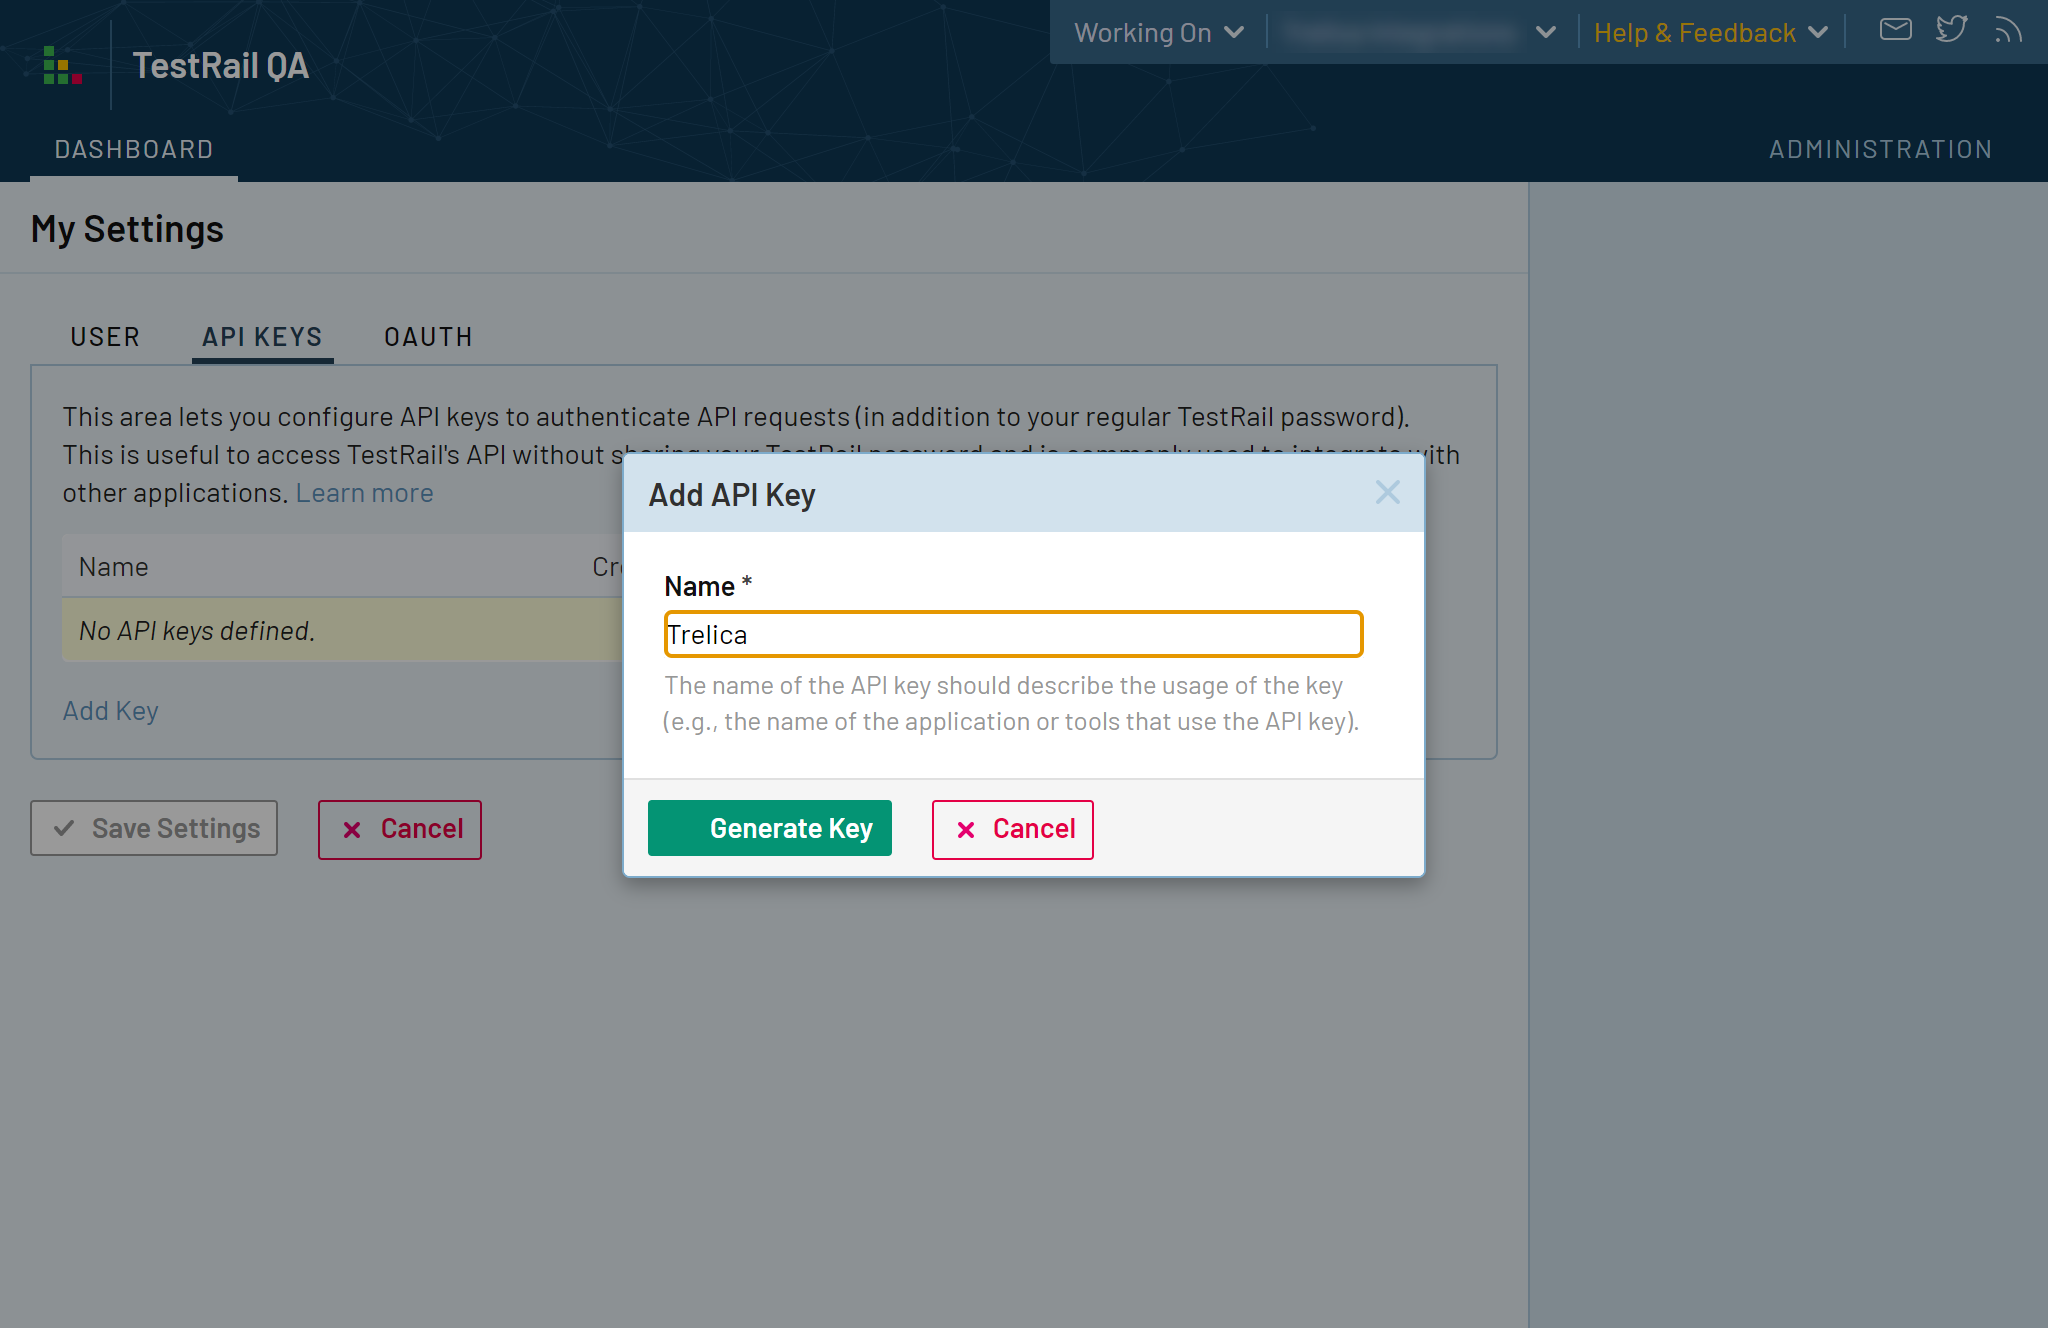Select the API Keys tab
Viewport: 2048px width, 1328px height.
[x=263, y=337]
